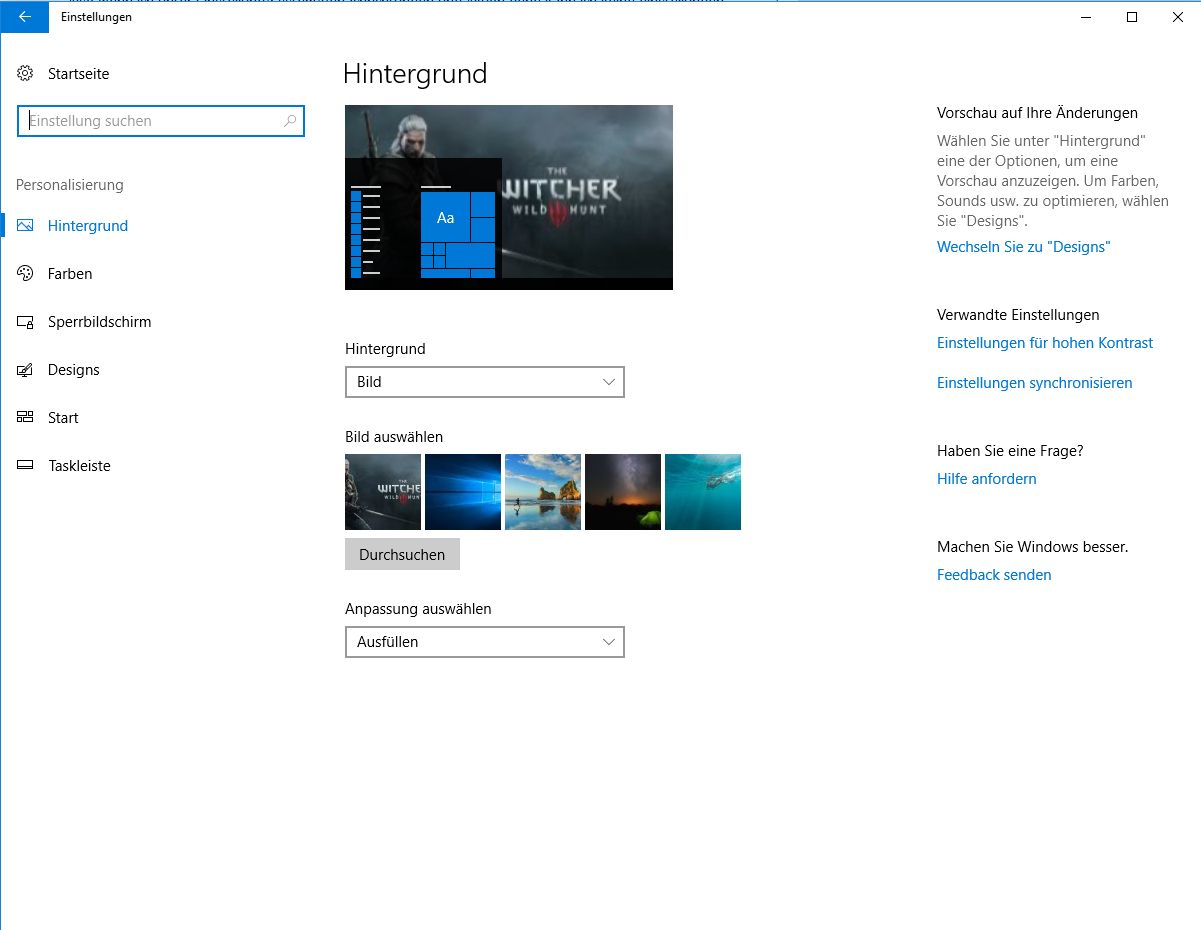Maximize the Einstellungen window
Viewport: 1201px width, 930px height.
(x=1132, y=17)
